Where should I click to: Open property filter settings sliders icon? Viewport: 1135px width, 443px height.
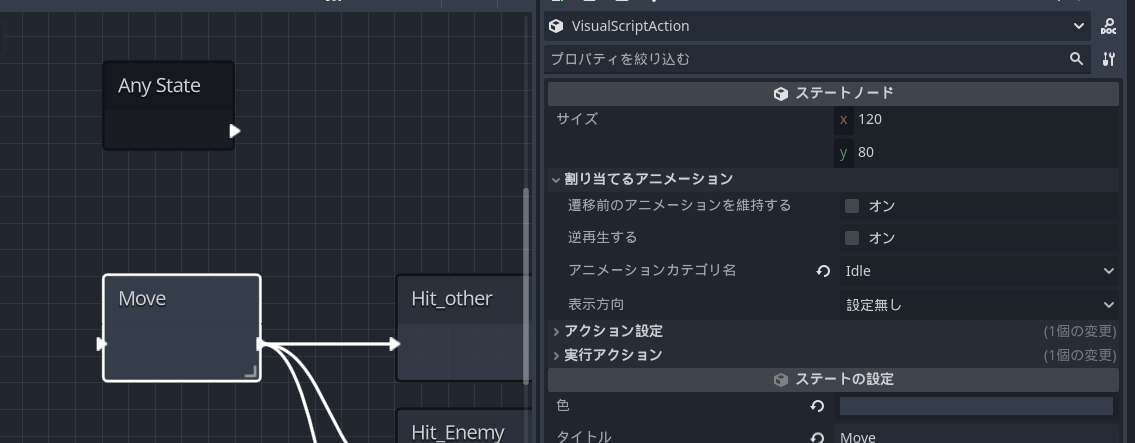point(1108,59)
